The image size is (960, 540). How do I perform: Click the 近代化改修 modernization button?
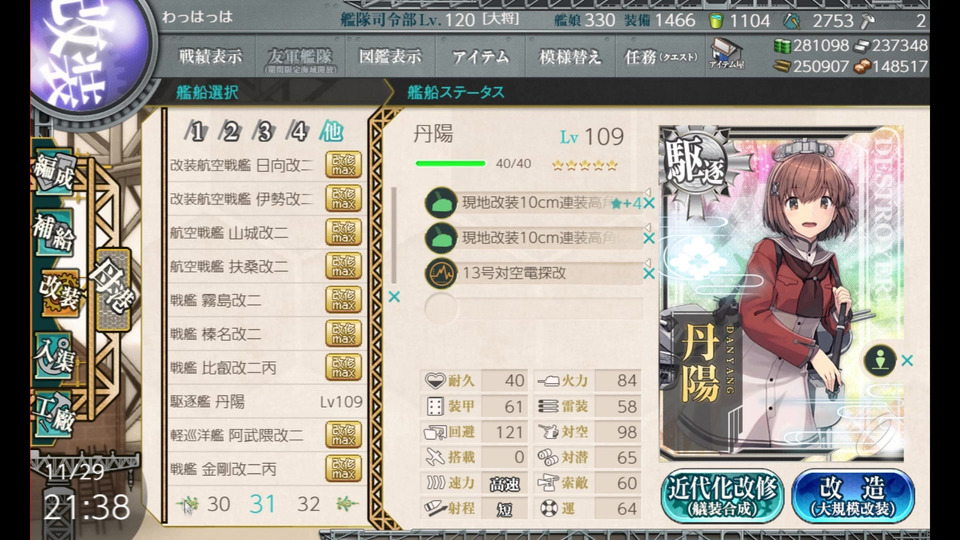pos(722,497)
